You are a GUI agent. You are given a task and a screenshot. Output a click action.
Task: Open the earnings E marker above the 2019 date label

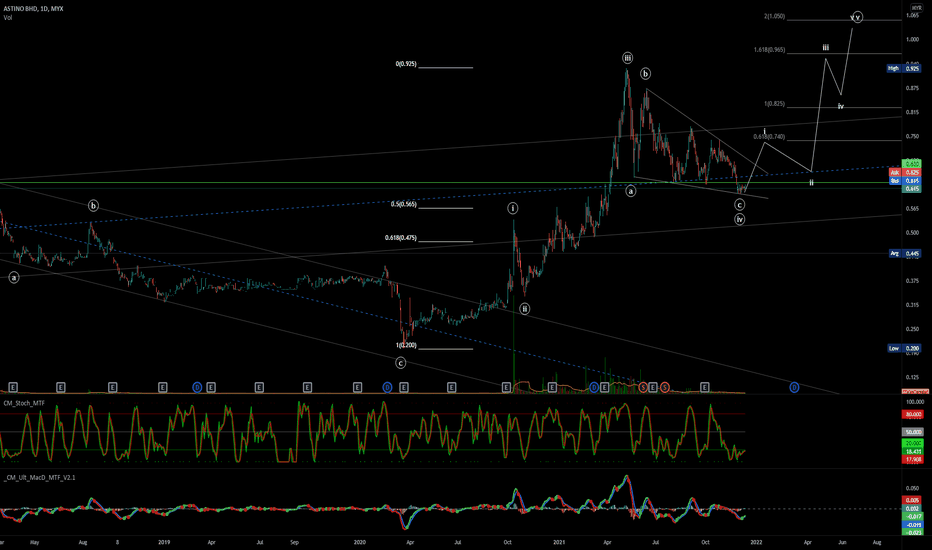click(x=162, y=387)
